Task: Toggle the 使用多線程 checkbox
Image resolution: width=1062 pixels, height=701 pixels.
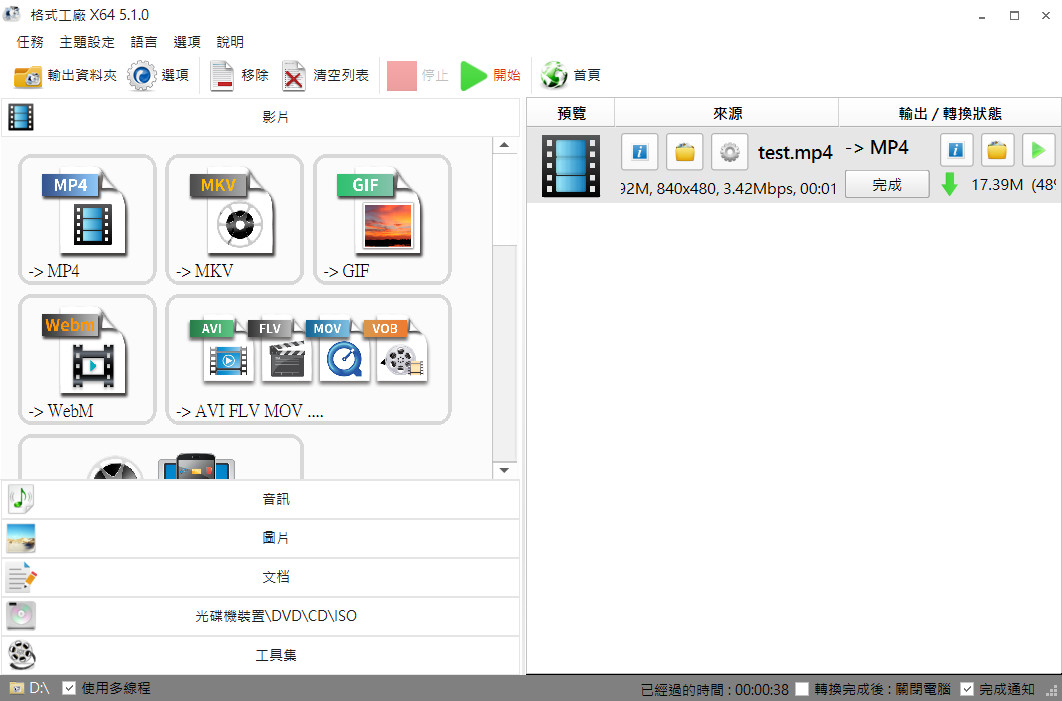Action: click(x=69, y=688)
